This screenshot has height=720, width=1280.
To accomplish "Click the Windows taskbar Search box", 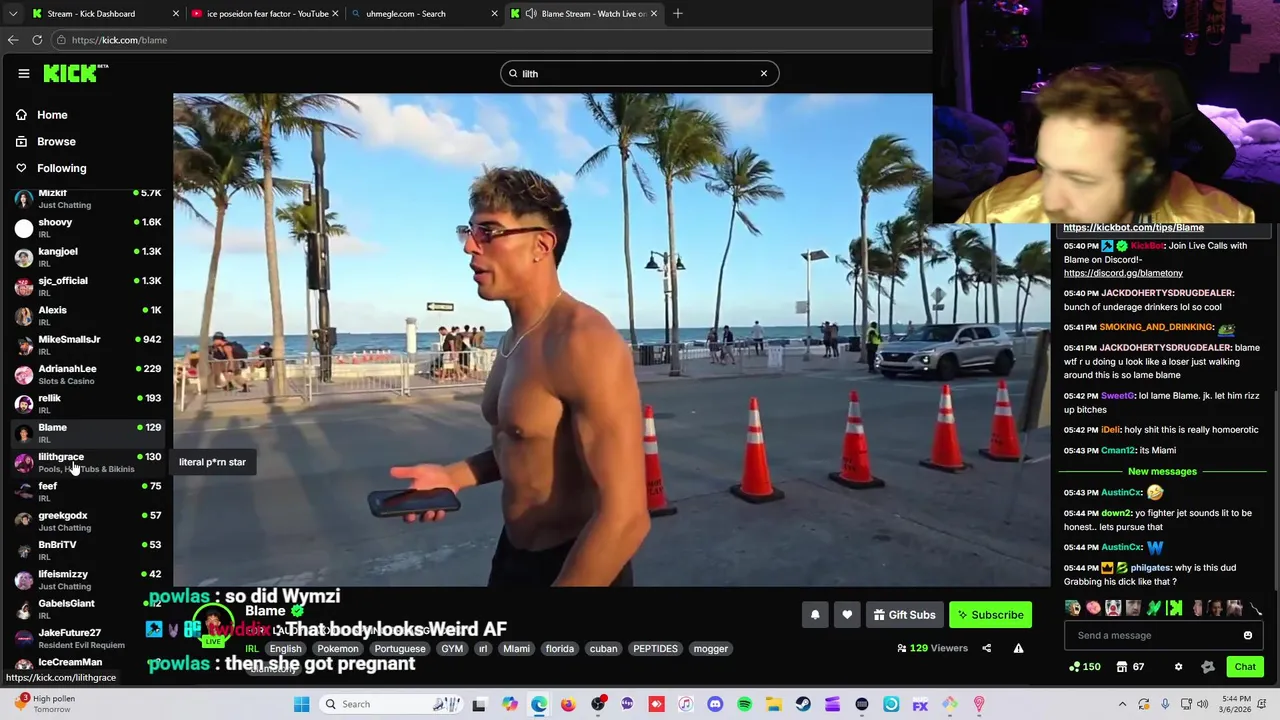I will click(392, 704).
